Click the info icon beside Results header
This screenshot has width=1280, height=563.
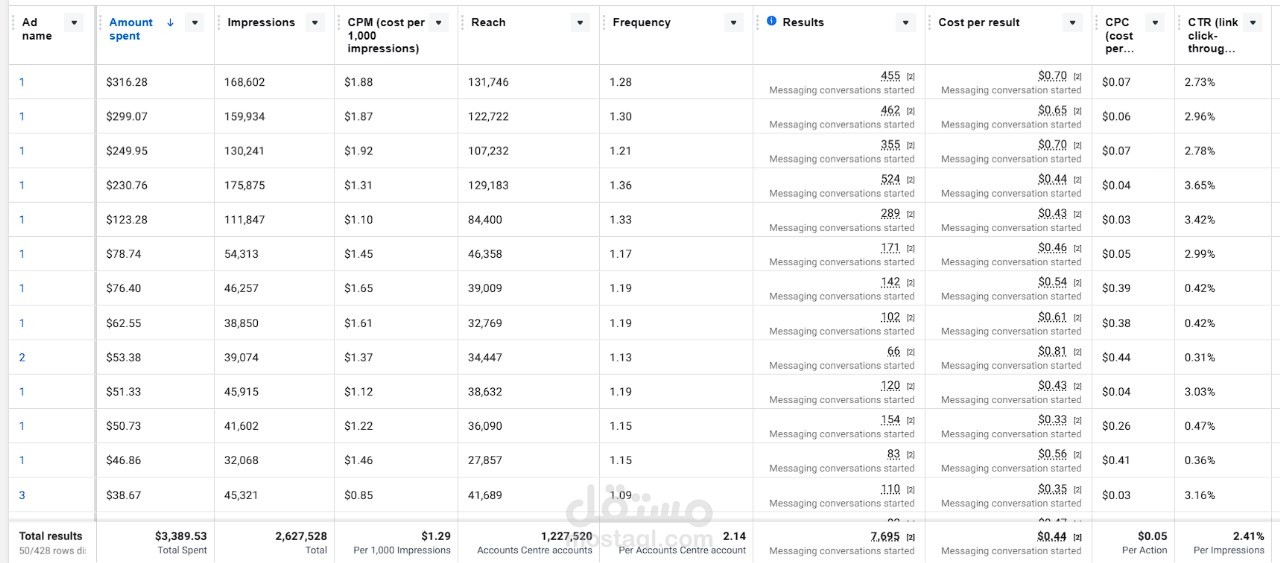coord(771,21)
